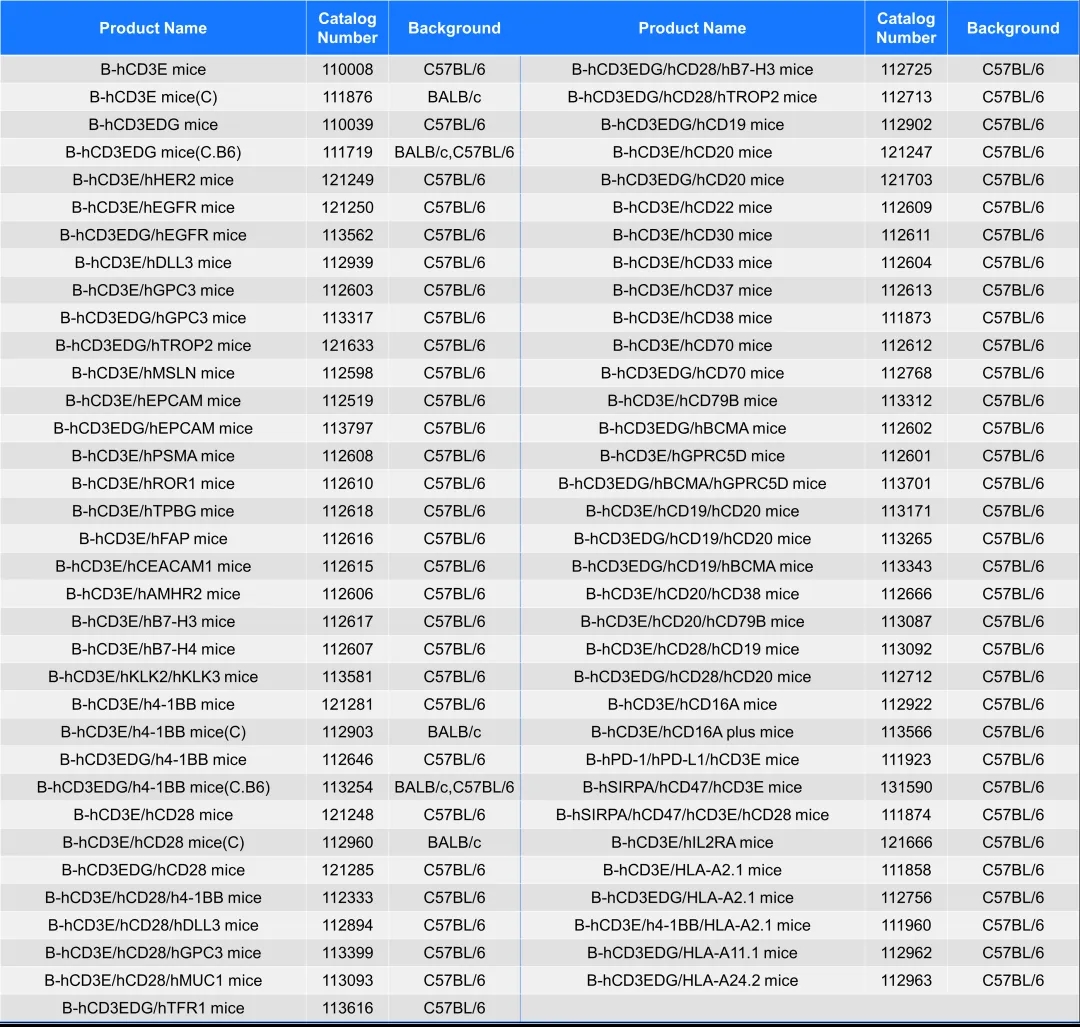This screenshot has height=1027, width=1080.
Task: Open the B-hPD-1/hPD-L1/hCD3E mice product
Action: tap(692, 760)
